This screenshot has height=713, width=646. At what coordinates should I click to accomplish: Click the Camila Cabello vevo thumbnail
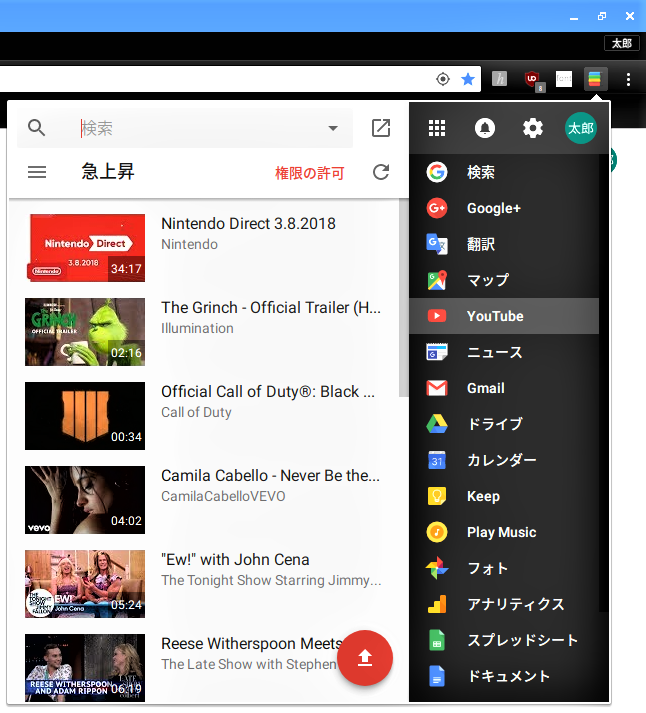pos(85,500)
